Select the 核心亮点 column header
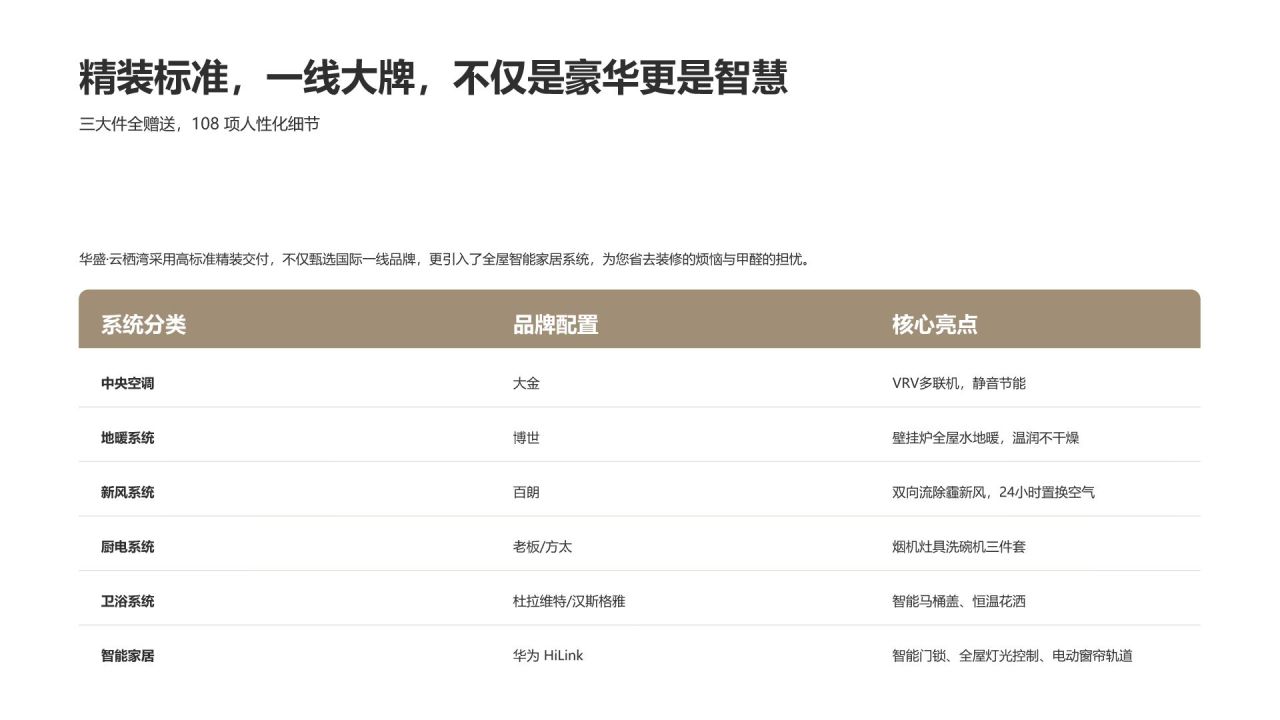The image size is (1280, 720). (934, 325)
